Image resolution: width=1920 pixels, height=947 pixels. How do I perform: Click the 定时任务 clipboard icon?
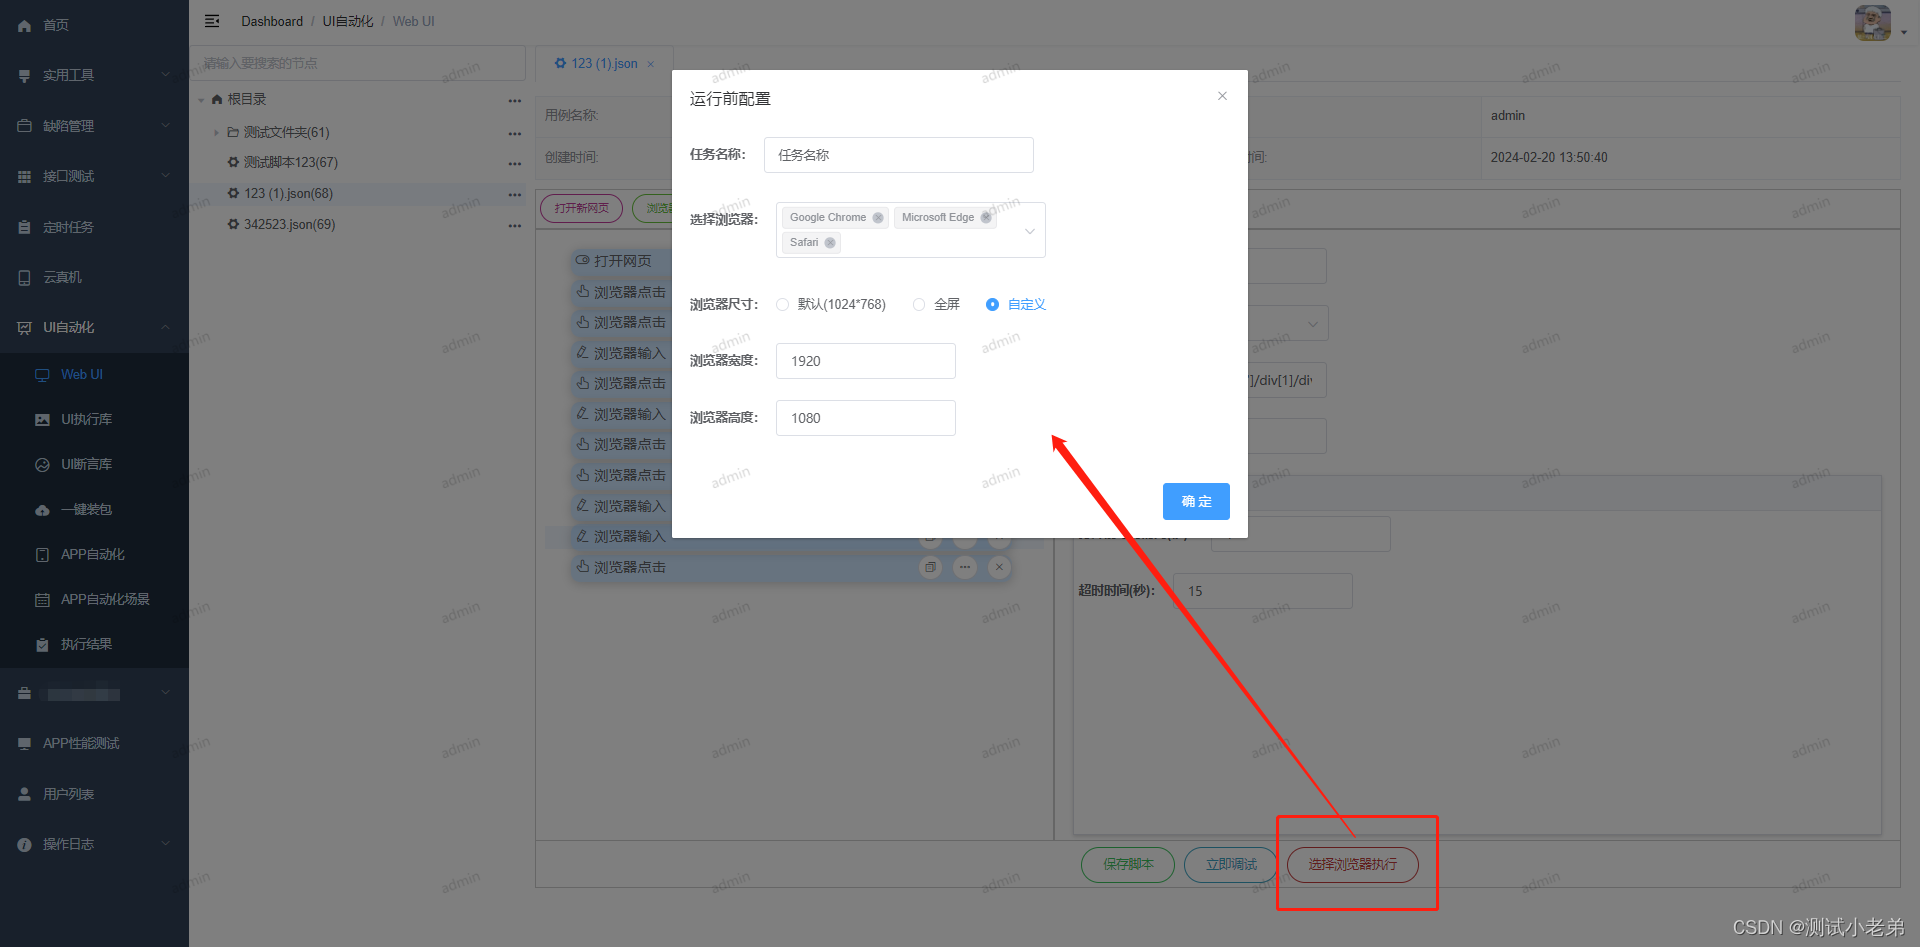pyautogui.click(x=24, y=227)
